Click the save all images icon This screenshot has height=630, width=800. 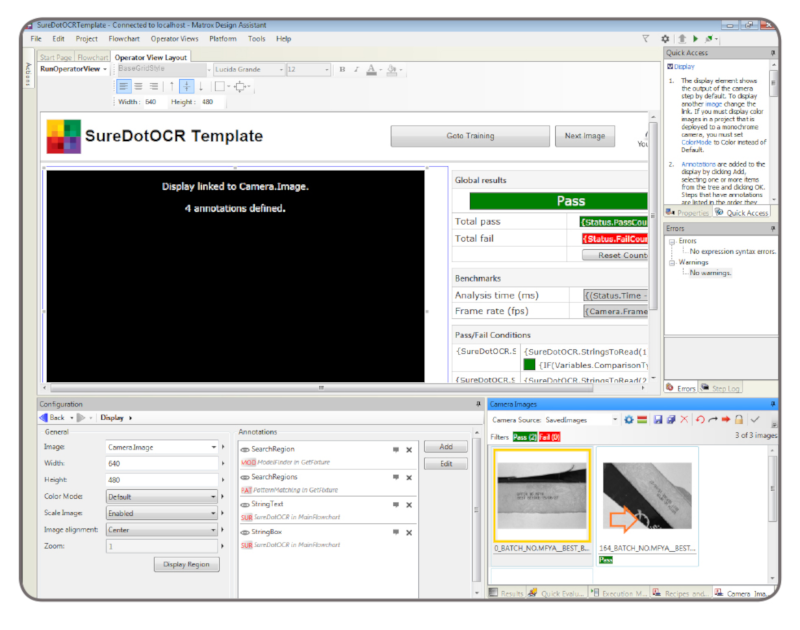671,419
